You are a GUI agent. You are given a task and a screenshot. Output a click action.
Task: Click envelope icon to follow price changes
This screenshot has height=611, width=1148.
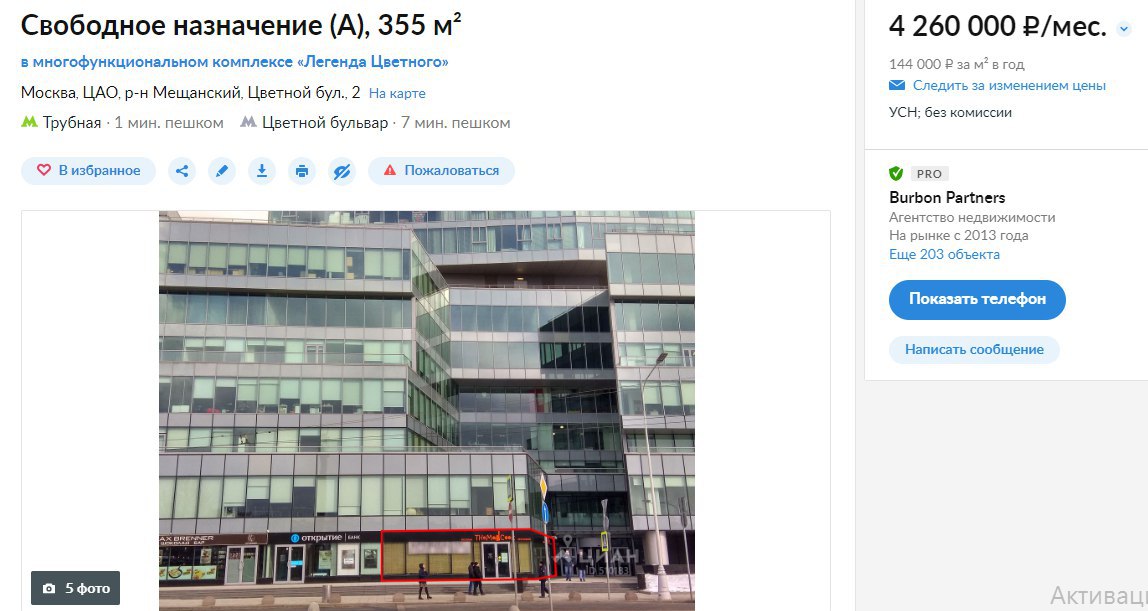coord(897,86)
